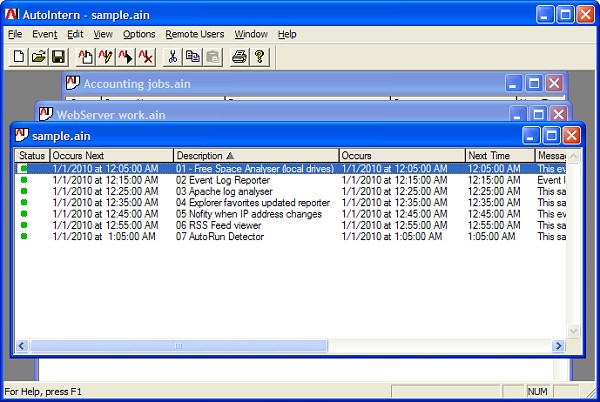Click the Copy toolbar icon
The height and width of the screenshot is (402, 600).
192,57
